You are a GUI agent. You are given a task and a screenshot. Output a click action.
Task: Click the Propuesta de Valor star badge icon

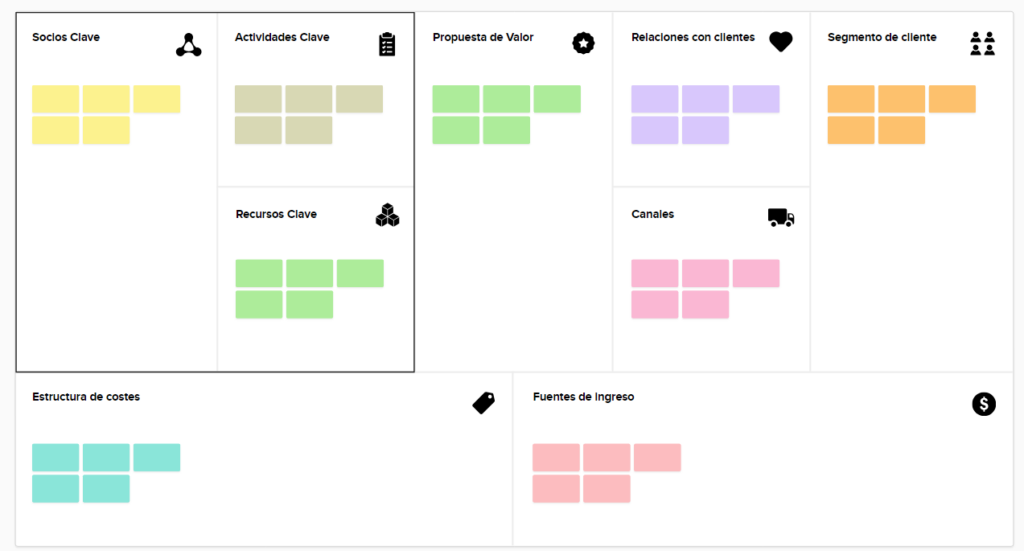point(584,43)
